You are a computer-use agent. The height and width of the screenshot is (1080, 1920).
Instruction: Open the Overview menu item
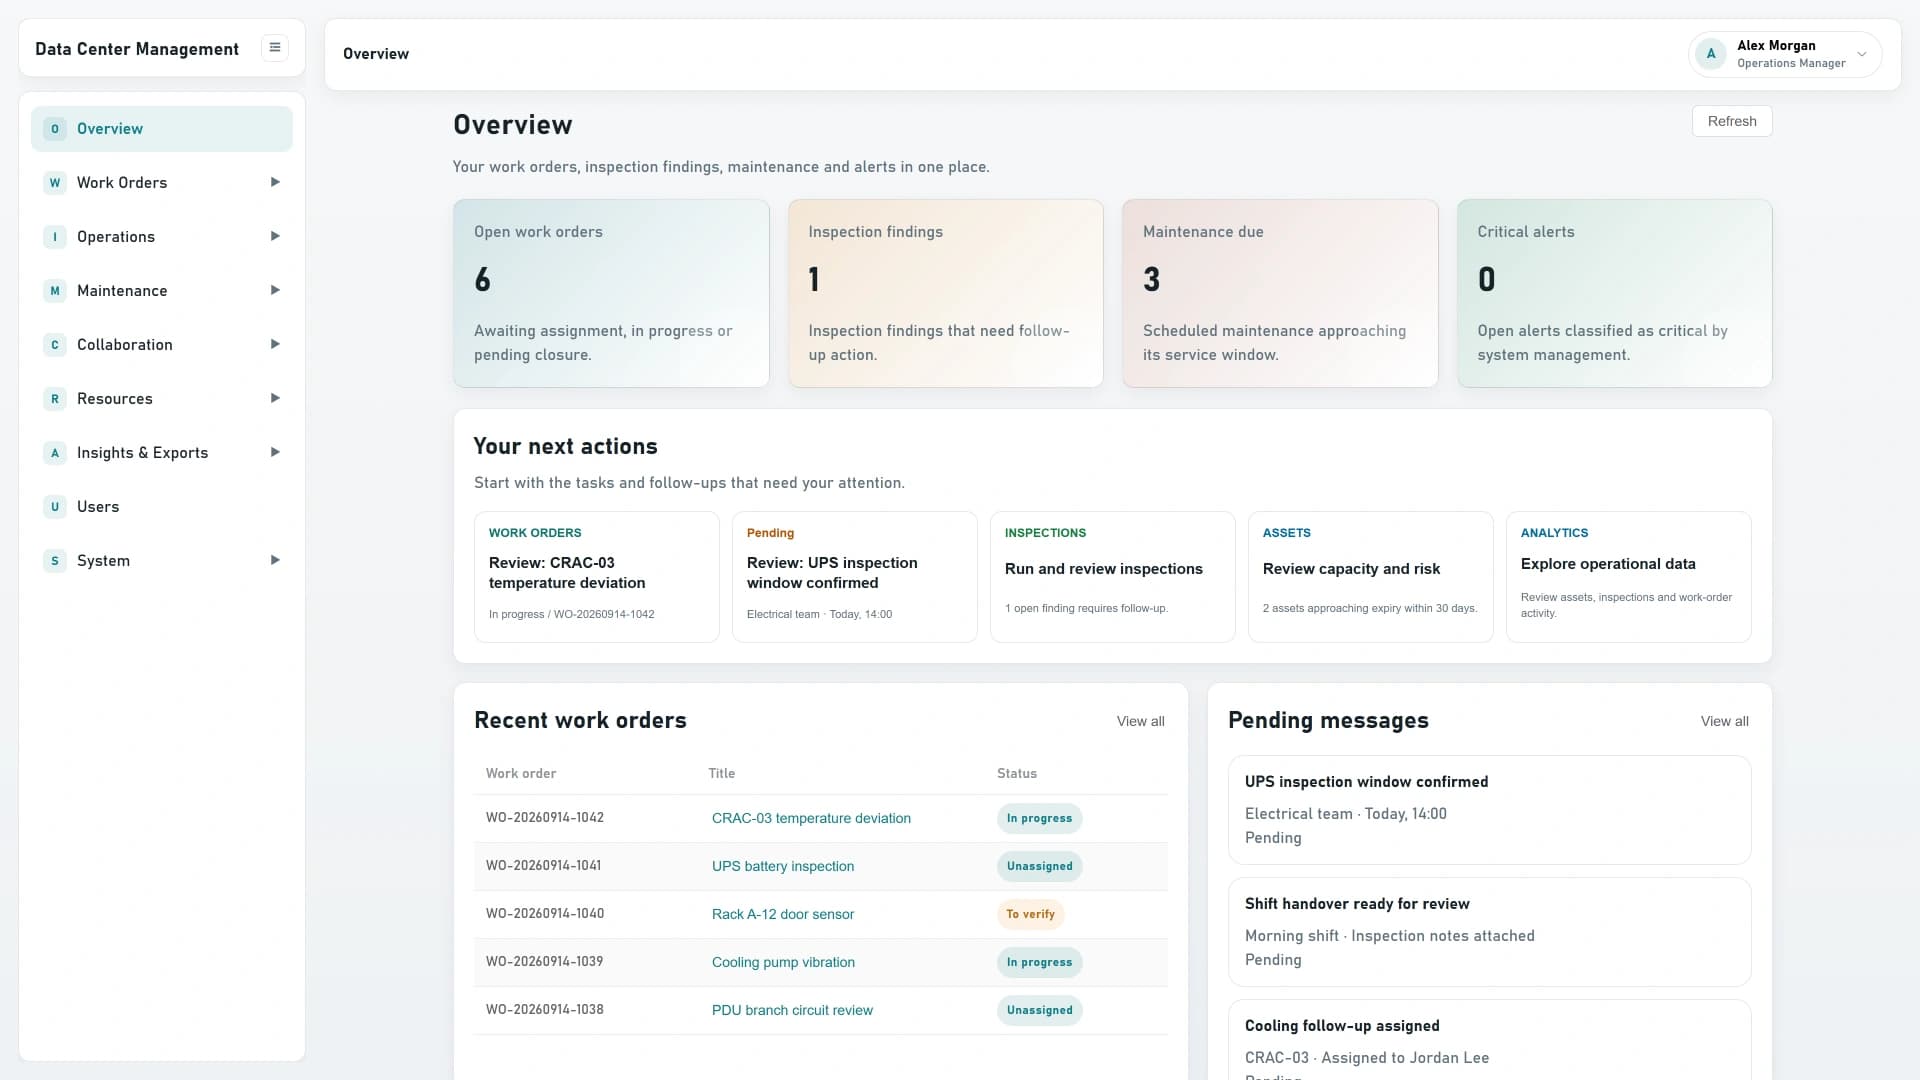coord(162,129)
